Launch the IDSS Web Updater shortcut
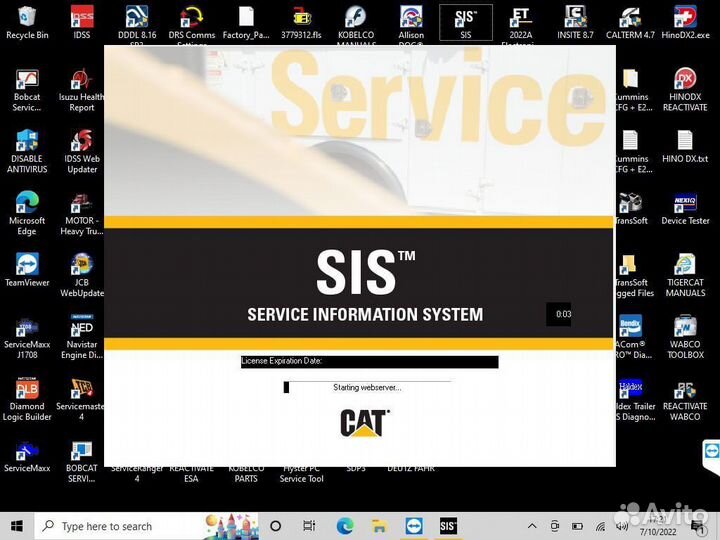 point(82,152)
